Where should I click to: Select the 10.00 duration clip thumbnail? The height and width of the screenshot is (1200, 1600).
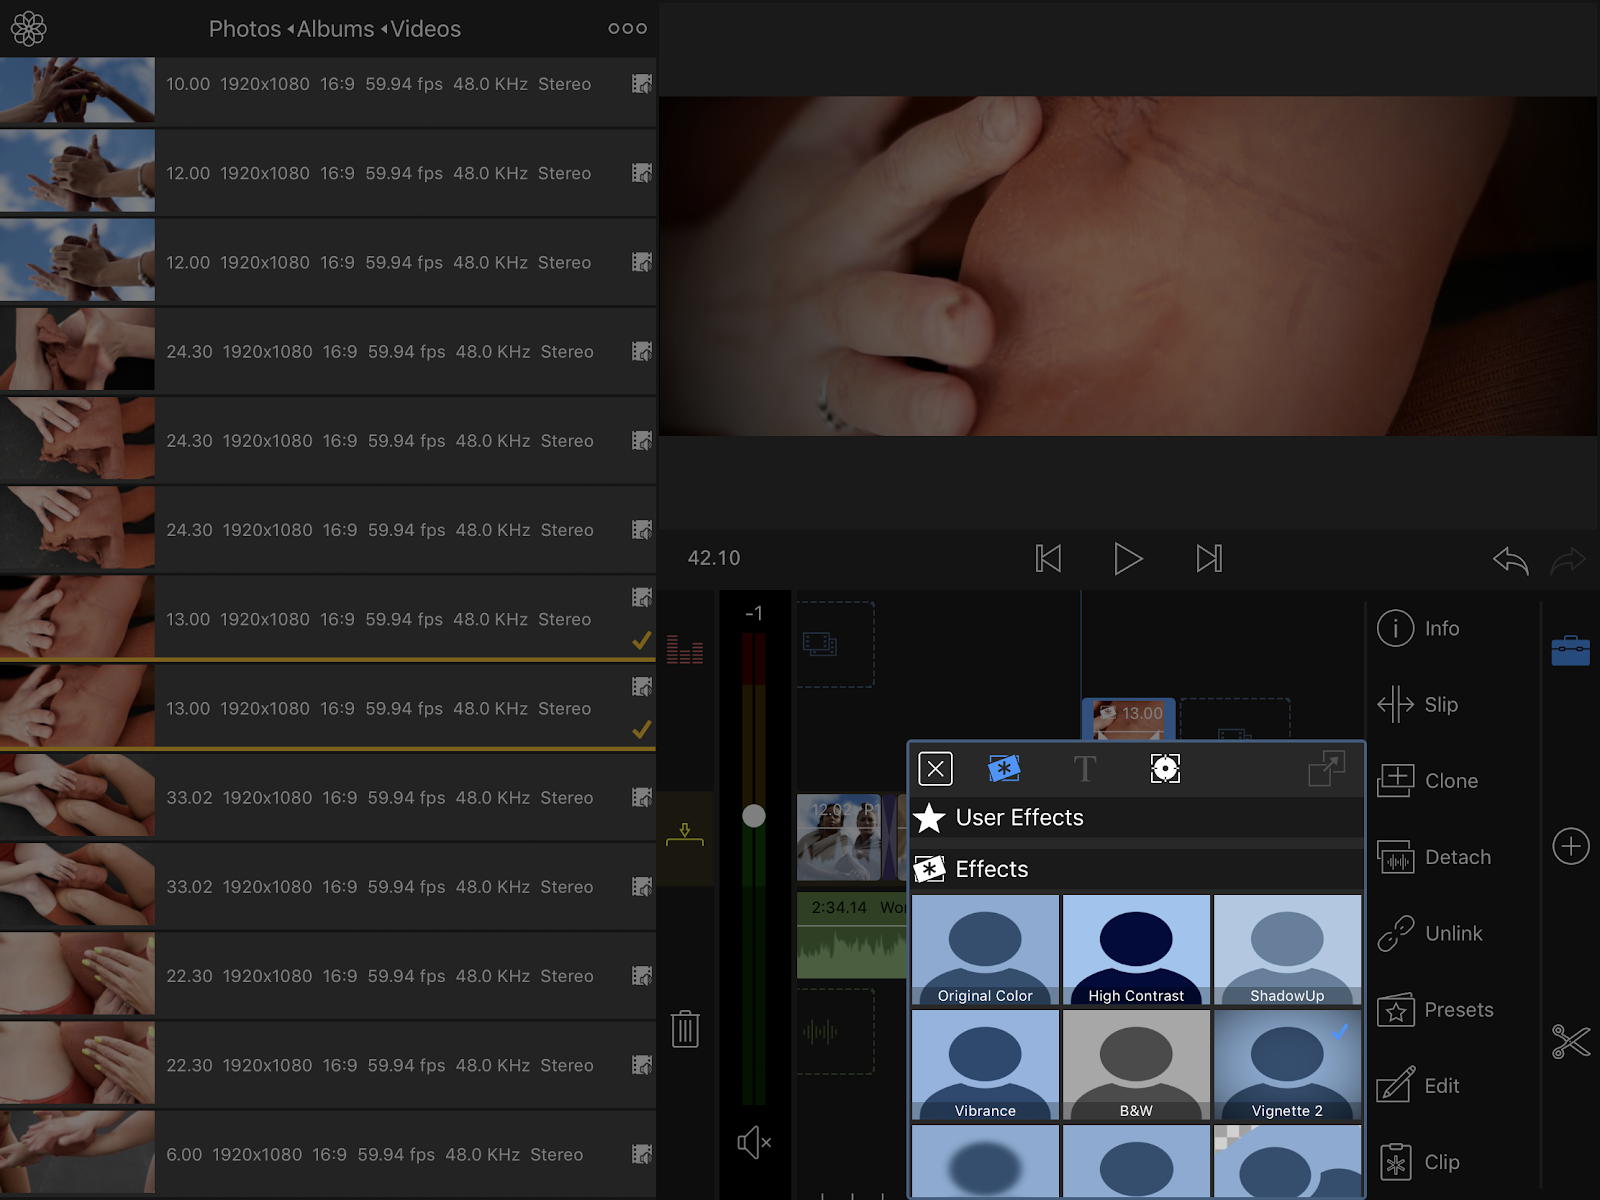pyautogui.click(x=77, y=90)
